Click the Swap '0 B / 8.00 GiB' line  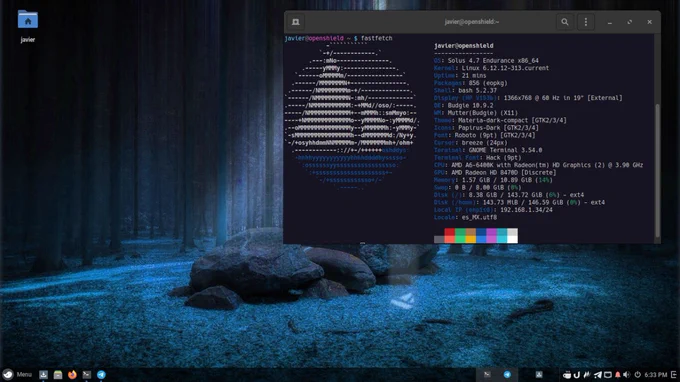point(477,187)
